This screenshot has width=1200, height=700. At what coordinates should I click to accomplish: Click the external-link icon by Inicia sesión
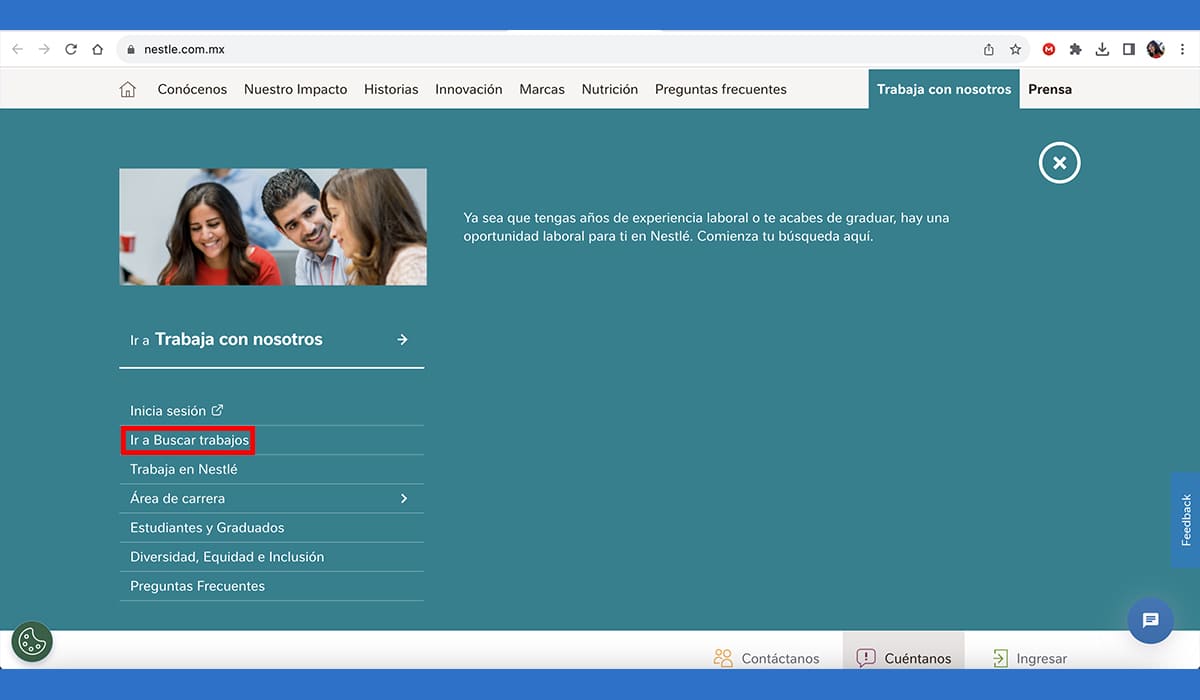pyautogui.click(x=218, y=410)
